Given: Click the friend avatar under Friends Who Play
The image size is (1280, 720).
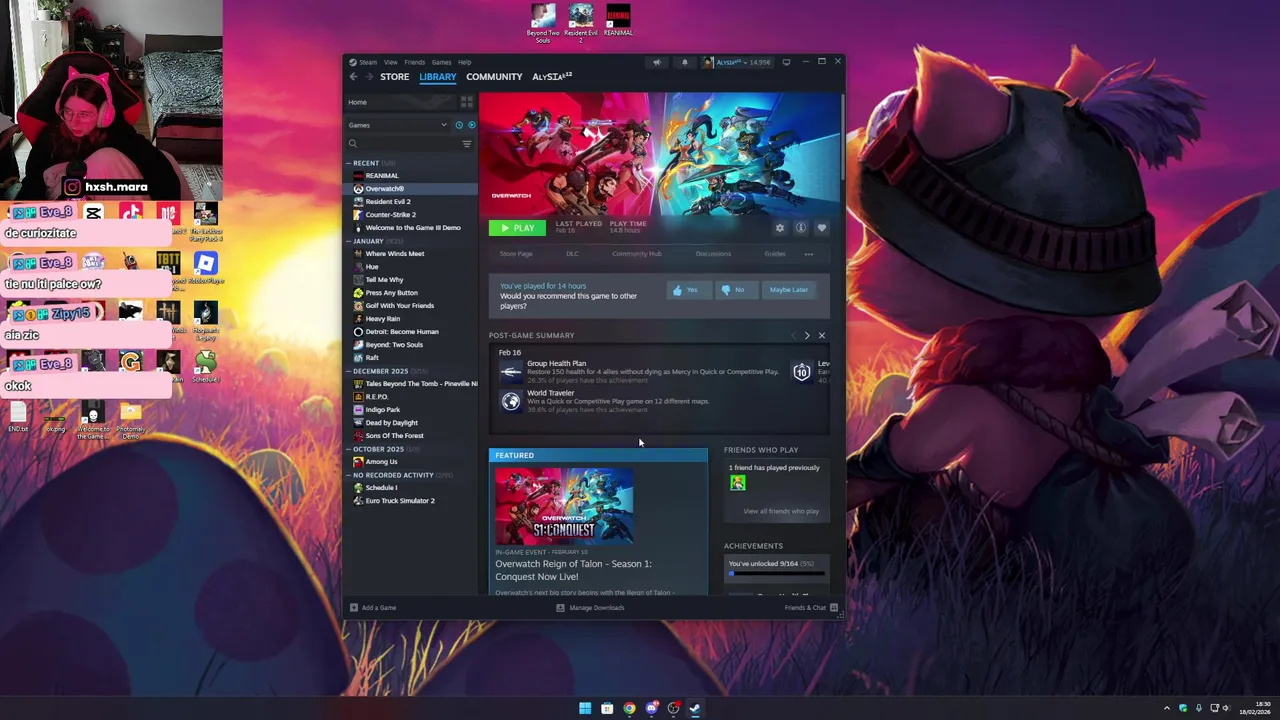Looking at the screenshot, I should pyautogui.click(x=737, y=483).
